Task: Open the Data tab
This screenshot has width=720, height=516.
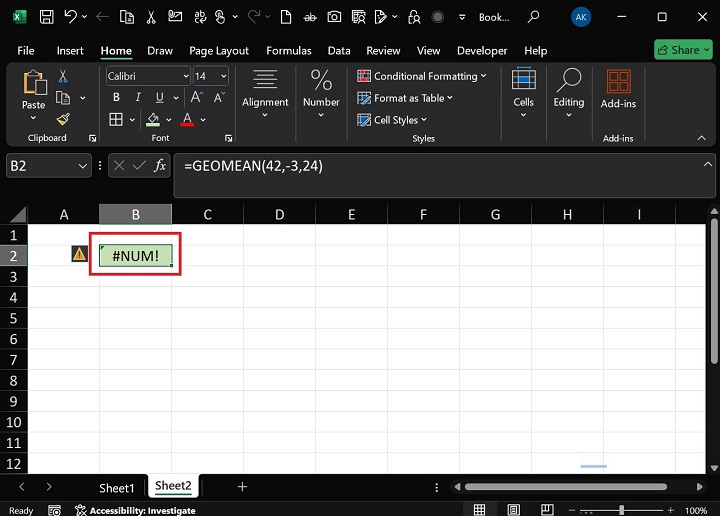Action: [x=339, y=50]
